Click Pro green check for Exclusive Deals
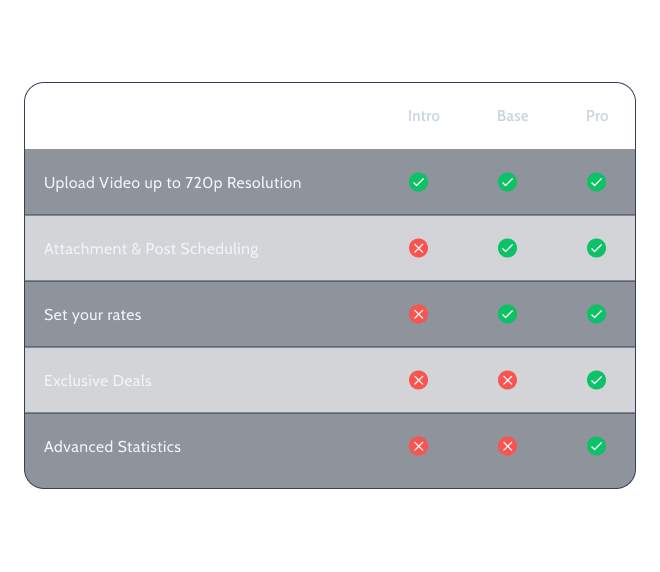Viewport: 660px width, 572px height. [x=596, y=380]
